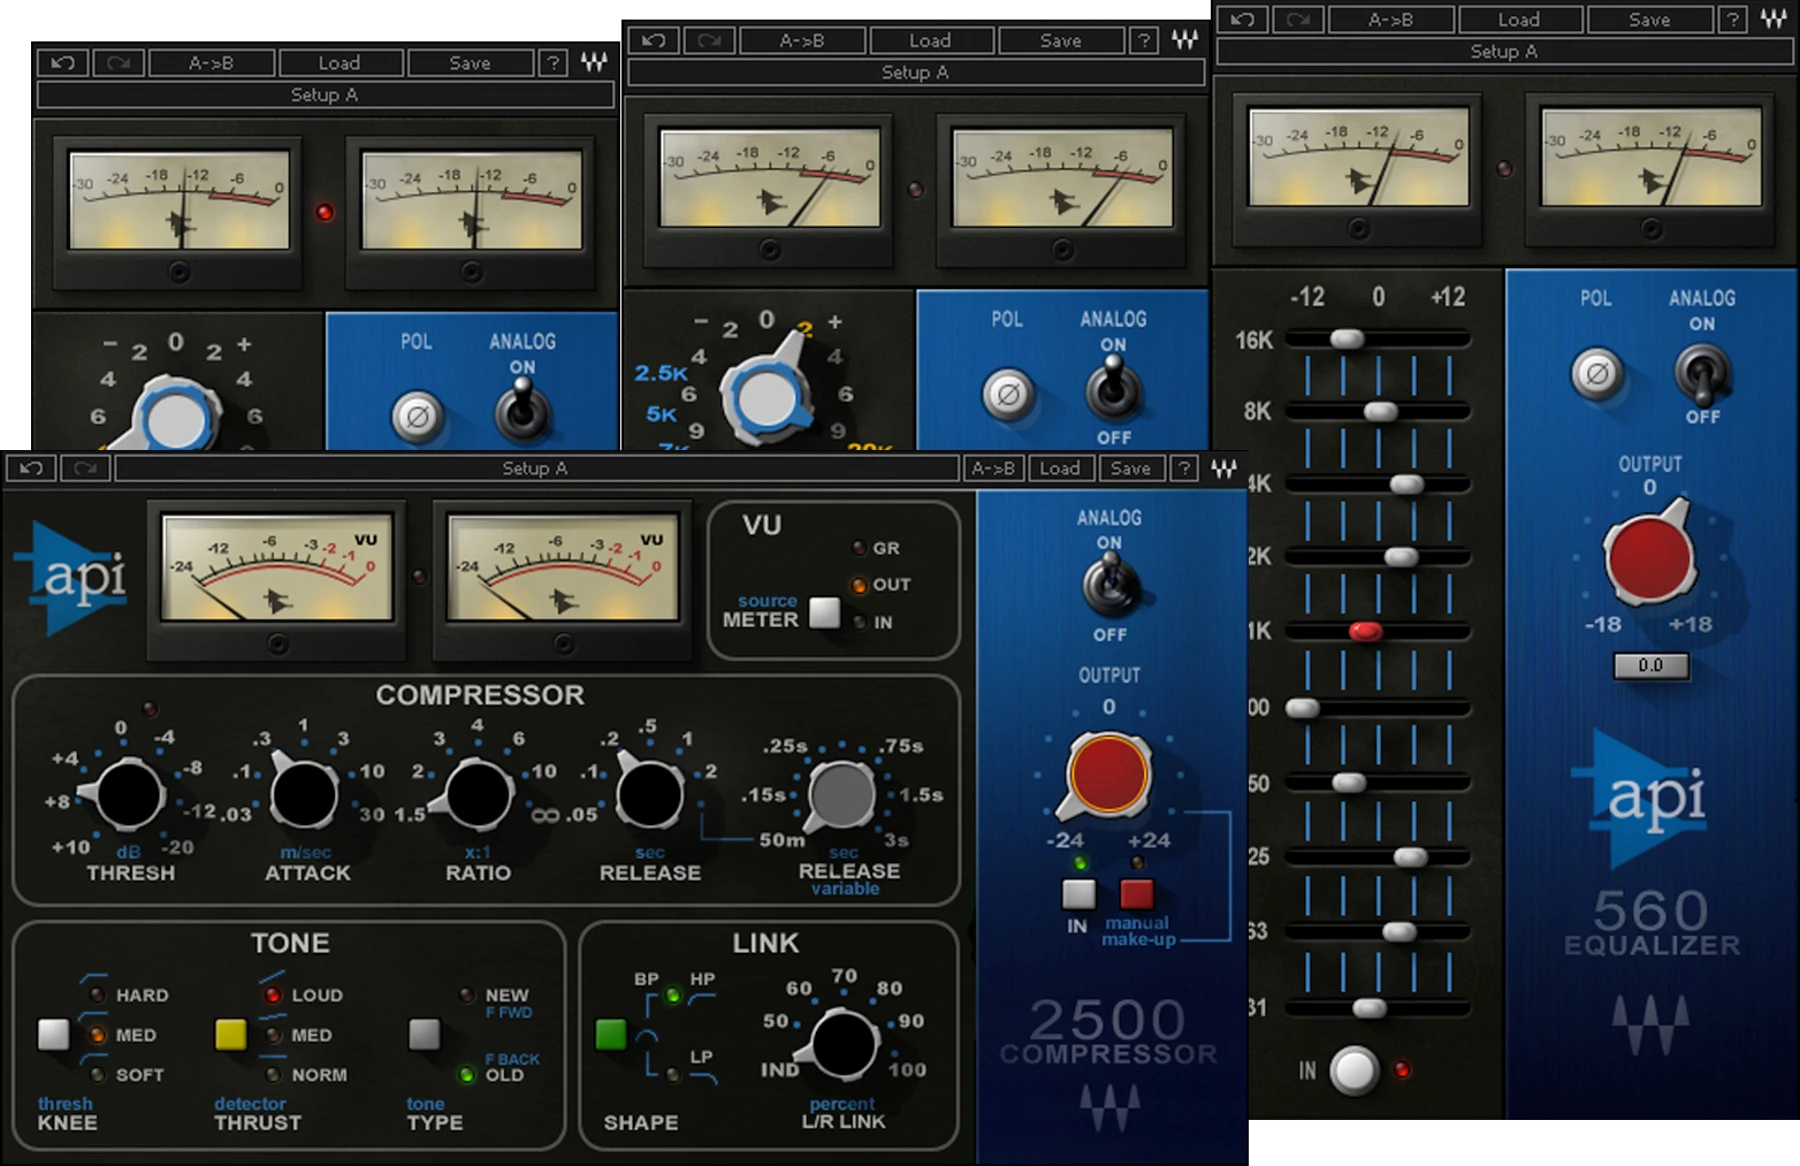Click the POL phase-invert button in top-left EQ window
Screen dimensions: 1800x1166
click(418, 416)
